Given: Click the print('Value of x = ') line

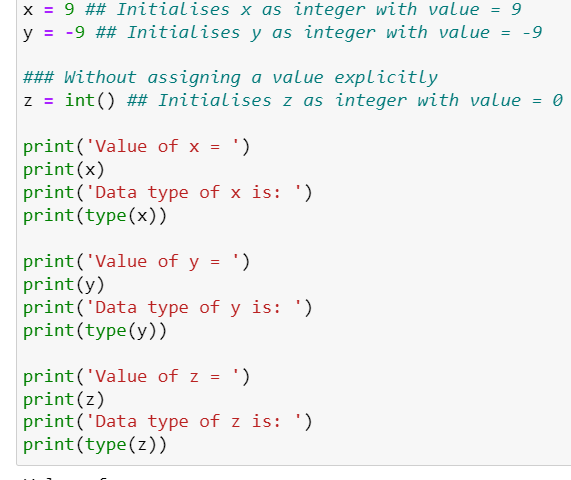Looking at the screenshot, I should (137, 147).
